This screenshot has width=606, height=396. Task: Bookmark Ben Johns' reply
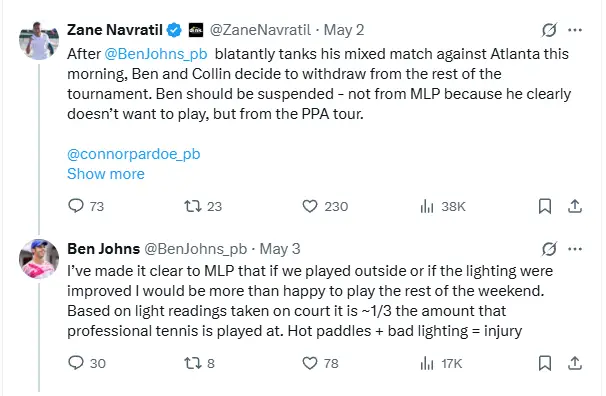pos(545,363)
